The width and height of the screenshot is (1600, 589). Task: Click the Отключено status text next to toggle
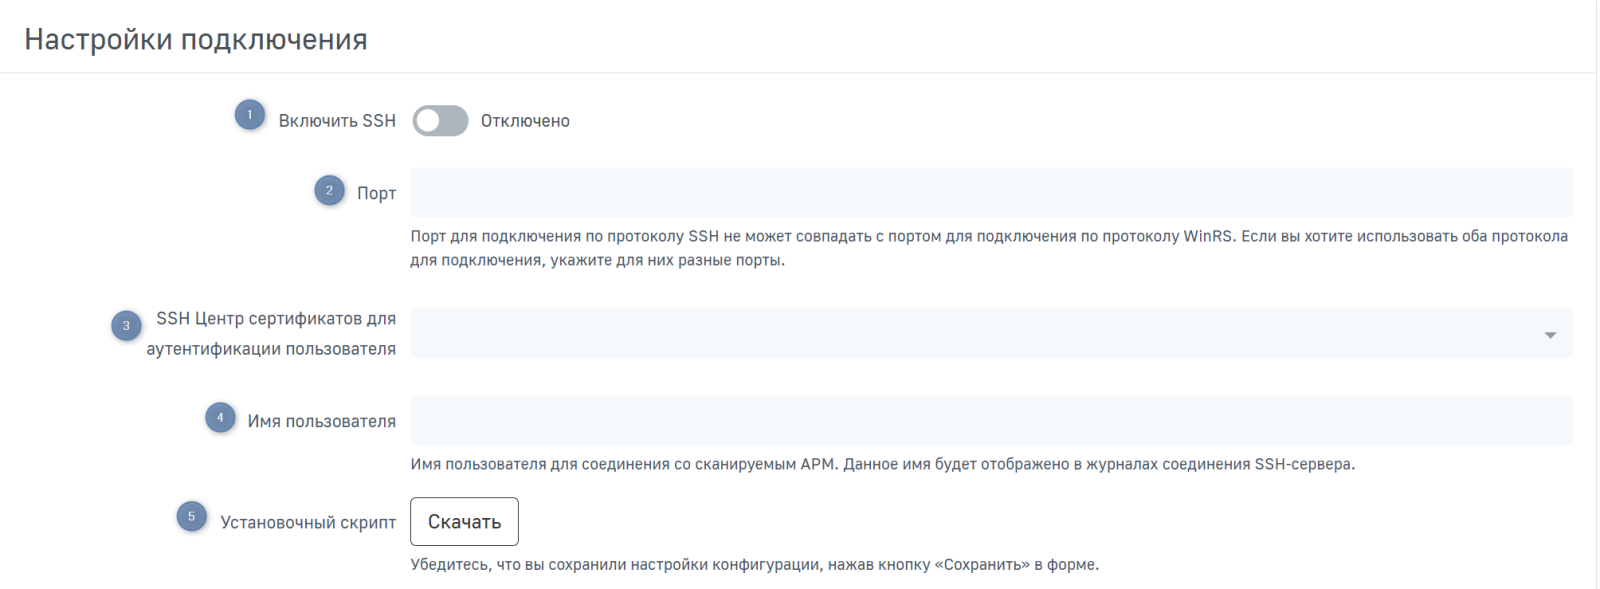coord(525,121)
